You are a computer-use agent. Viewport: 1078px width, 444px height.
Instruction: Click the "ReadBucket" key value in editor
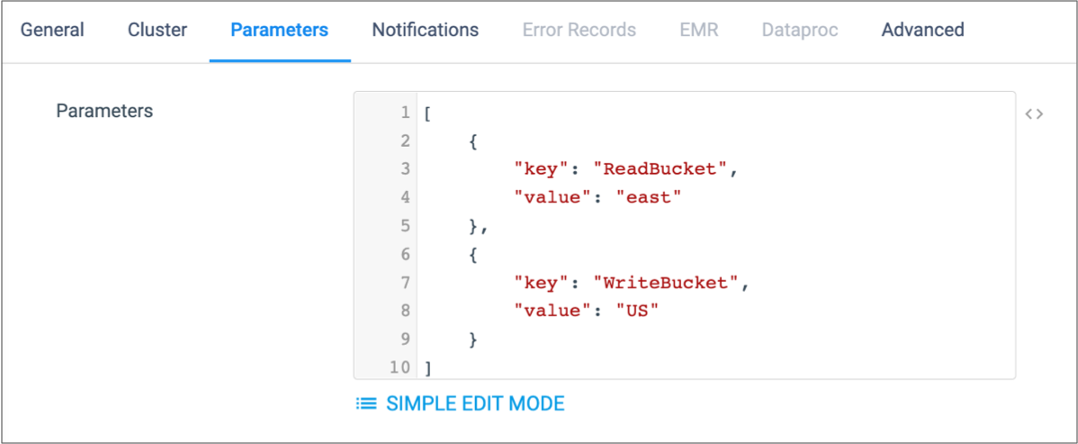pos(661,169)
